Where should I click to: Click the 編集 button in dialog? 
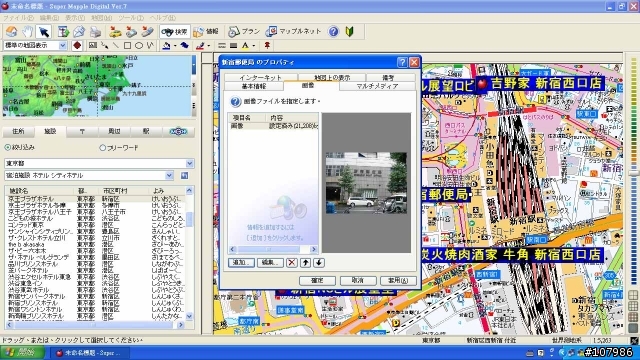pyautogui.click(x=270, y=262)
